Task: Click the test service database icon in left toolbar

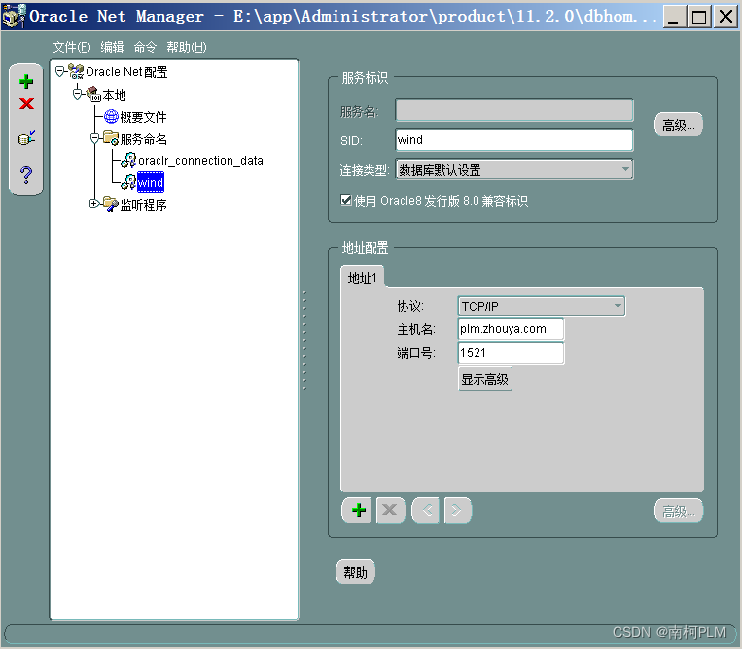Action: pyautogui.click(x=26, y=138)
